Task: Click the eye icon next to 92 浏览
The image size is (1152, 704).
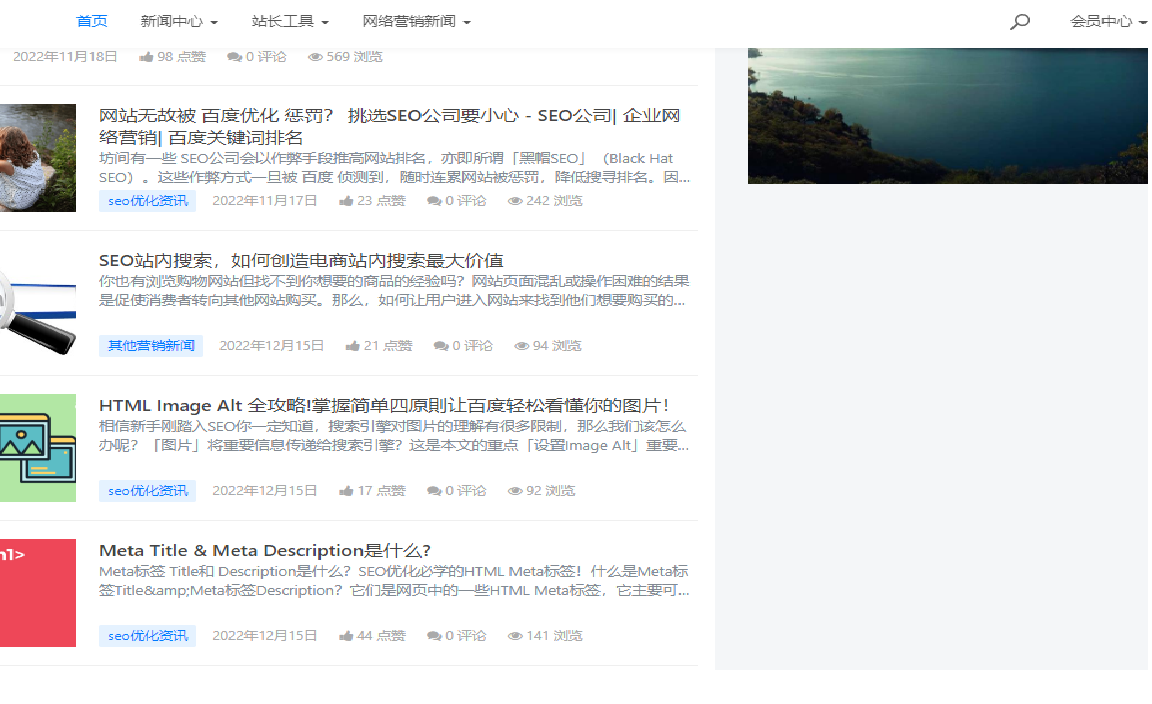Action: point(515,490)
